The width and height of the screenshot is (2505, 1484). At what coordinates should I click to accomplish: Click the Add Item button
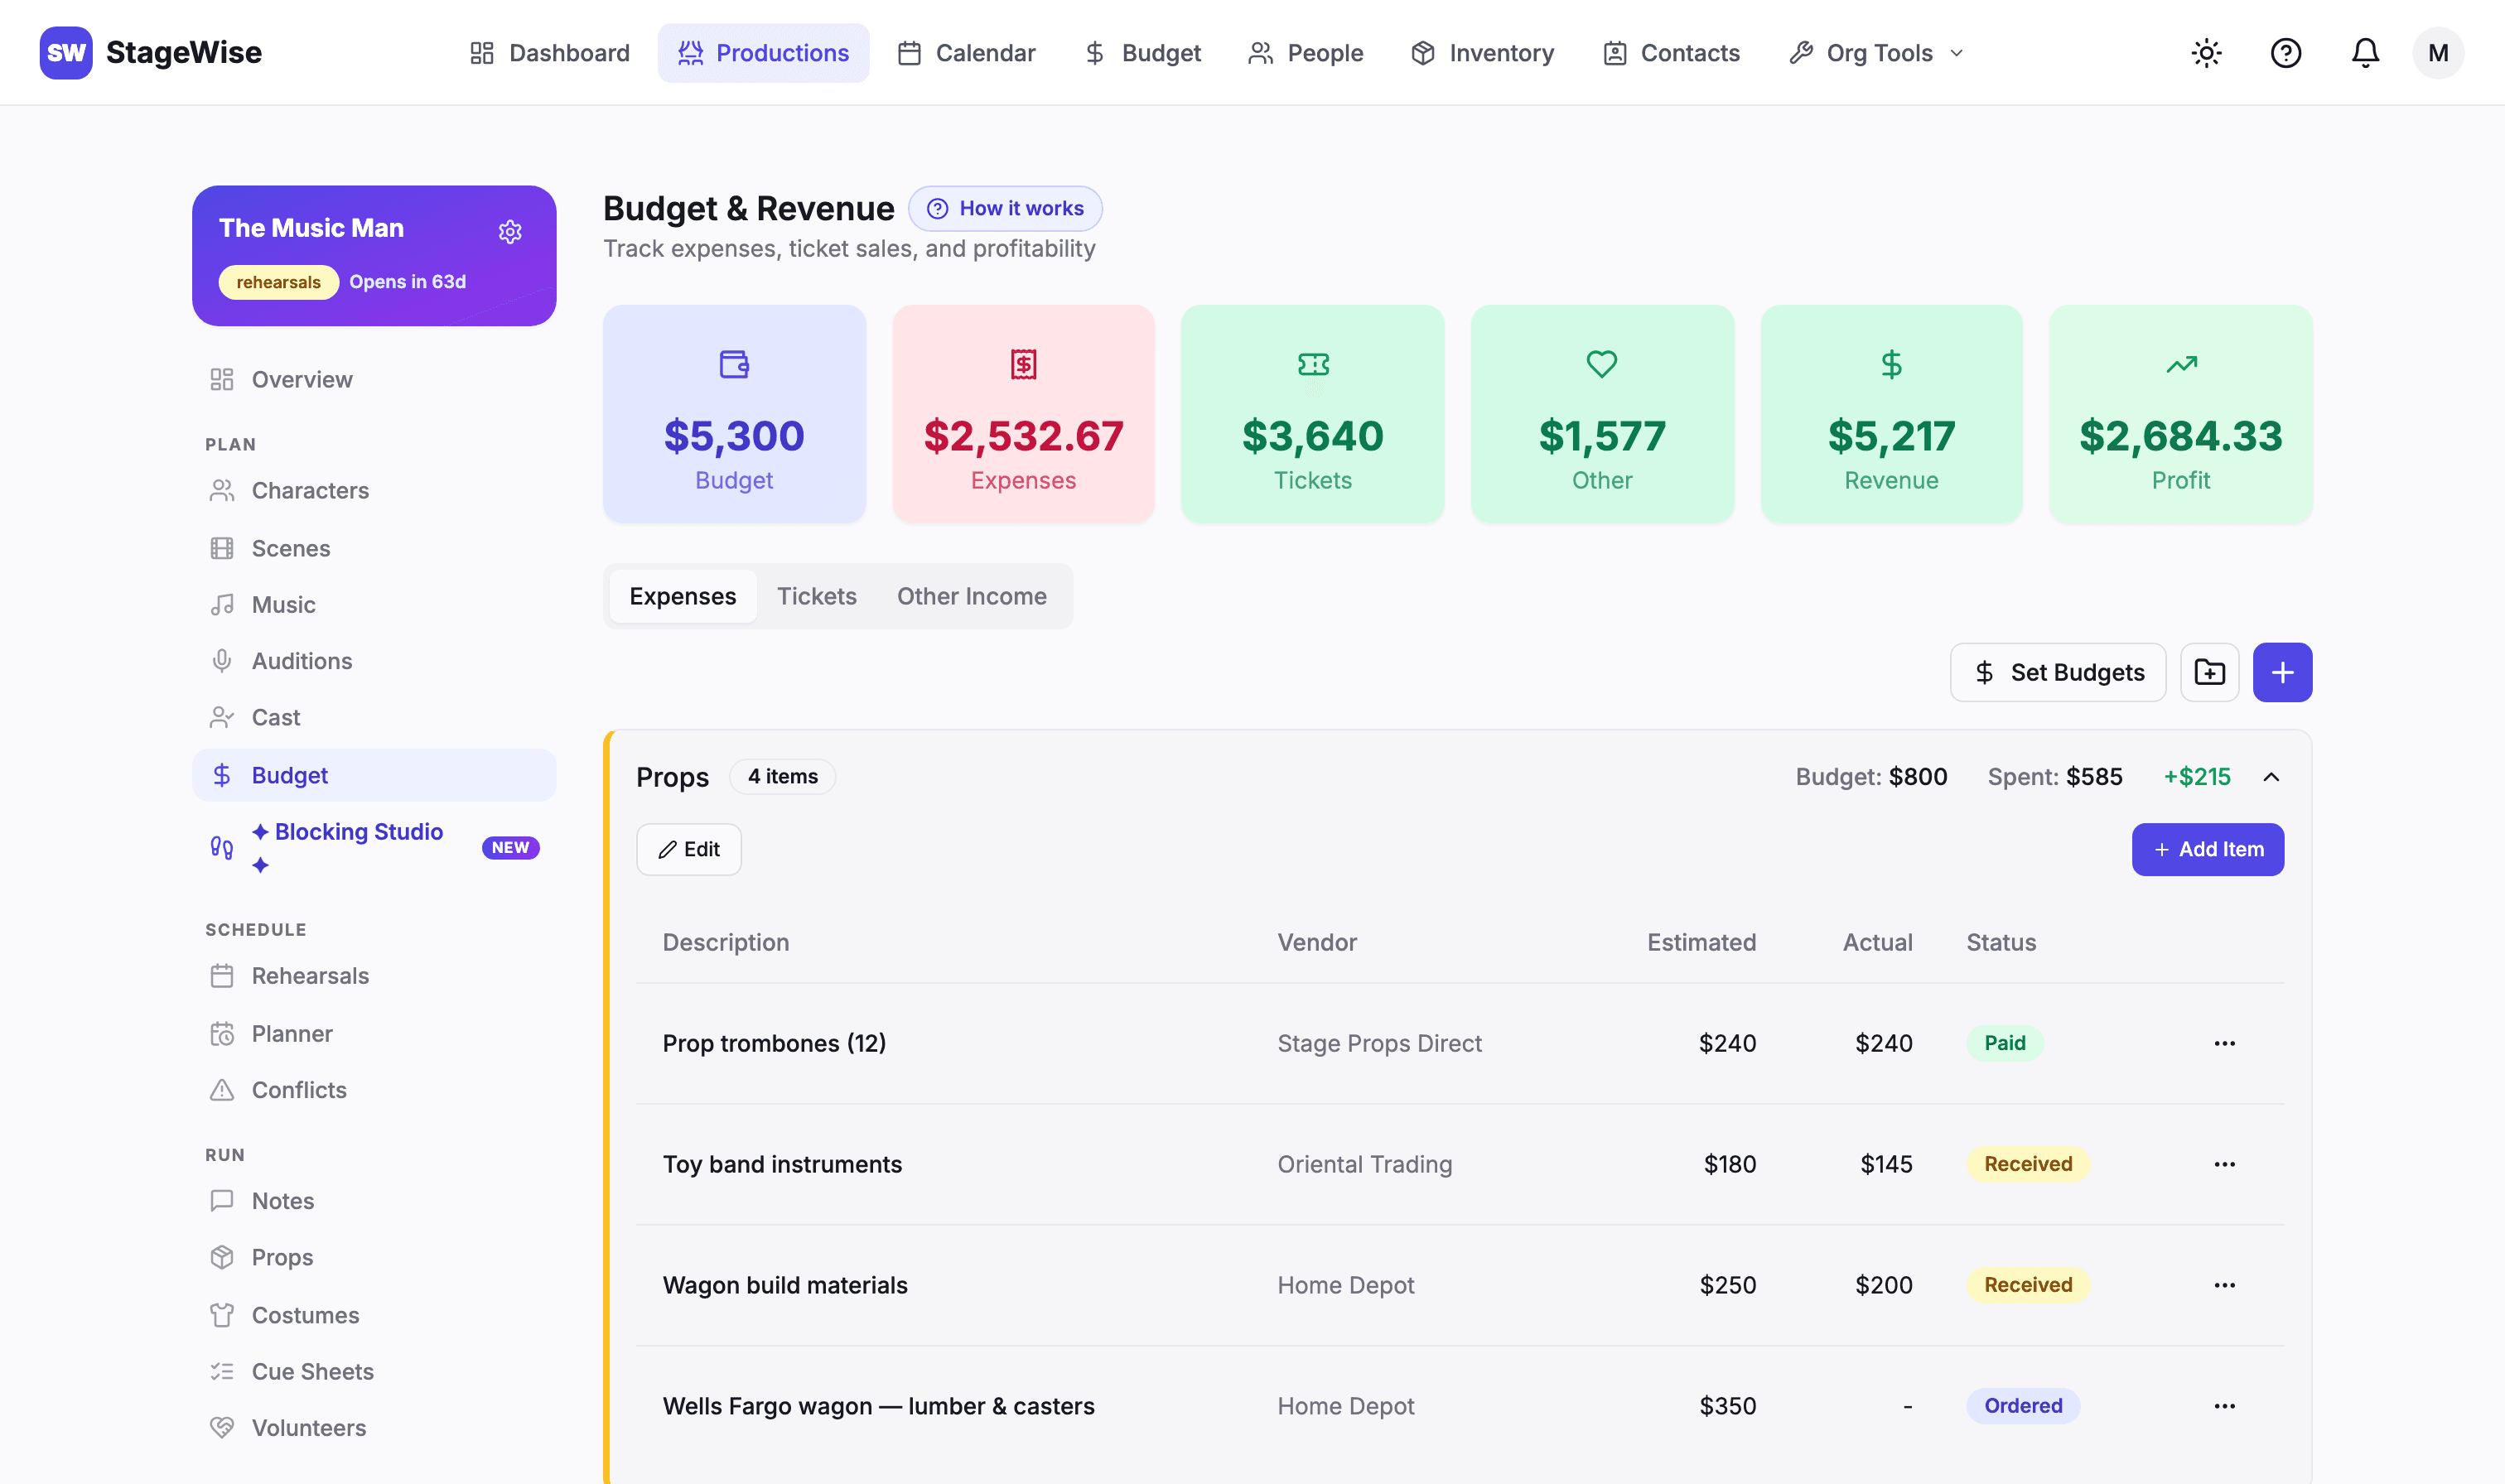[x=2207, y=849]
